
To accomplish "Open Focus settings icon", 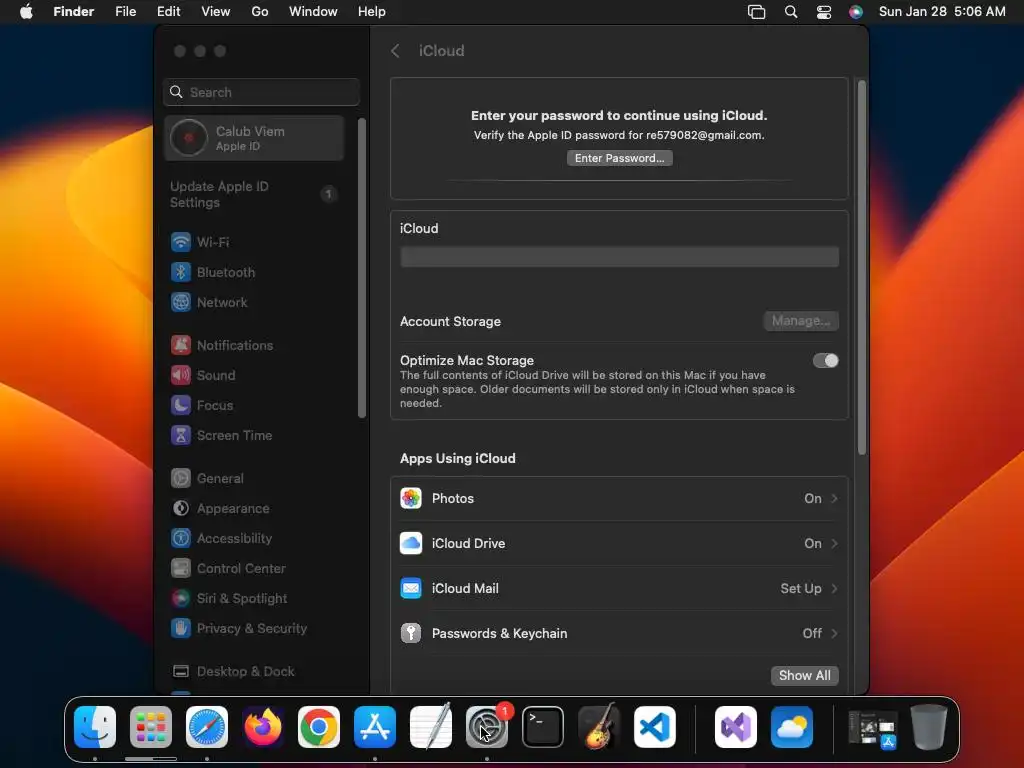I will tap(181, 406).
